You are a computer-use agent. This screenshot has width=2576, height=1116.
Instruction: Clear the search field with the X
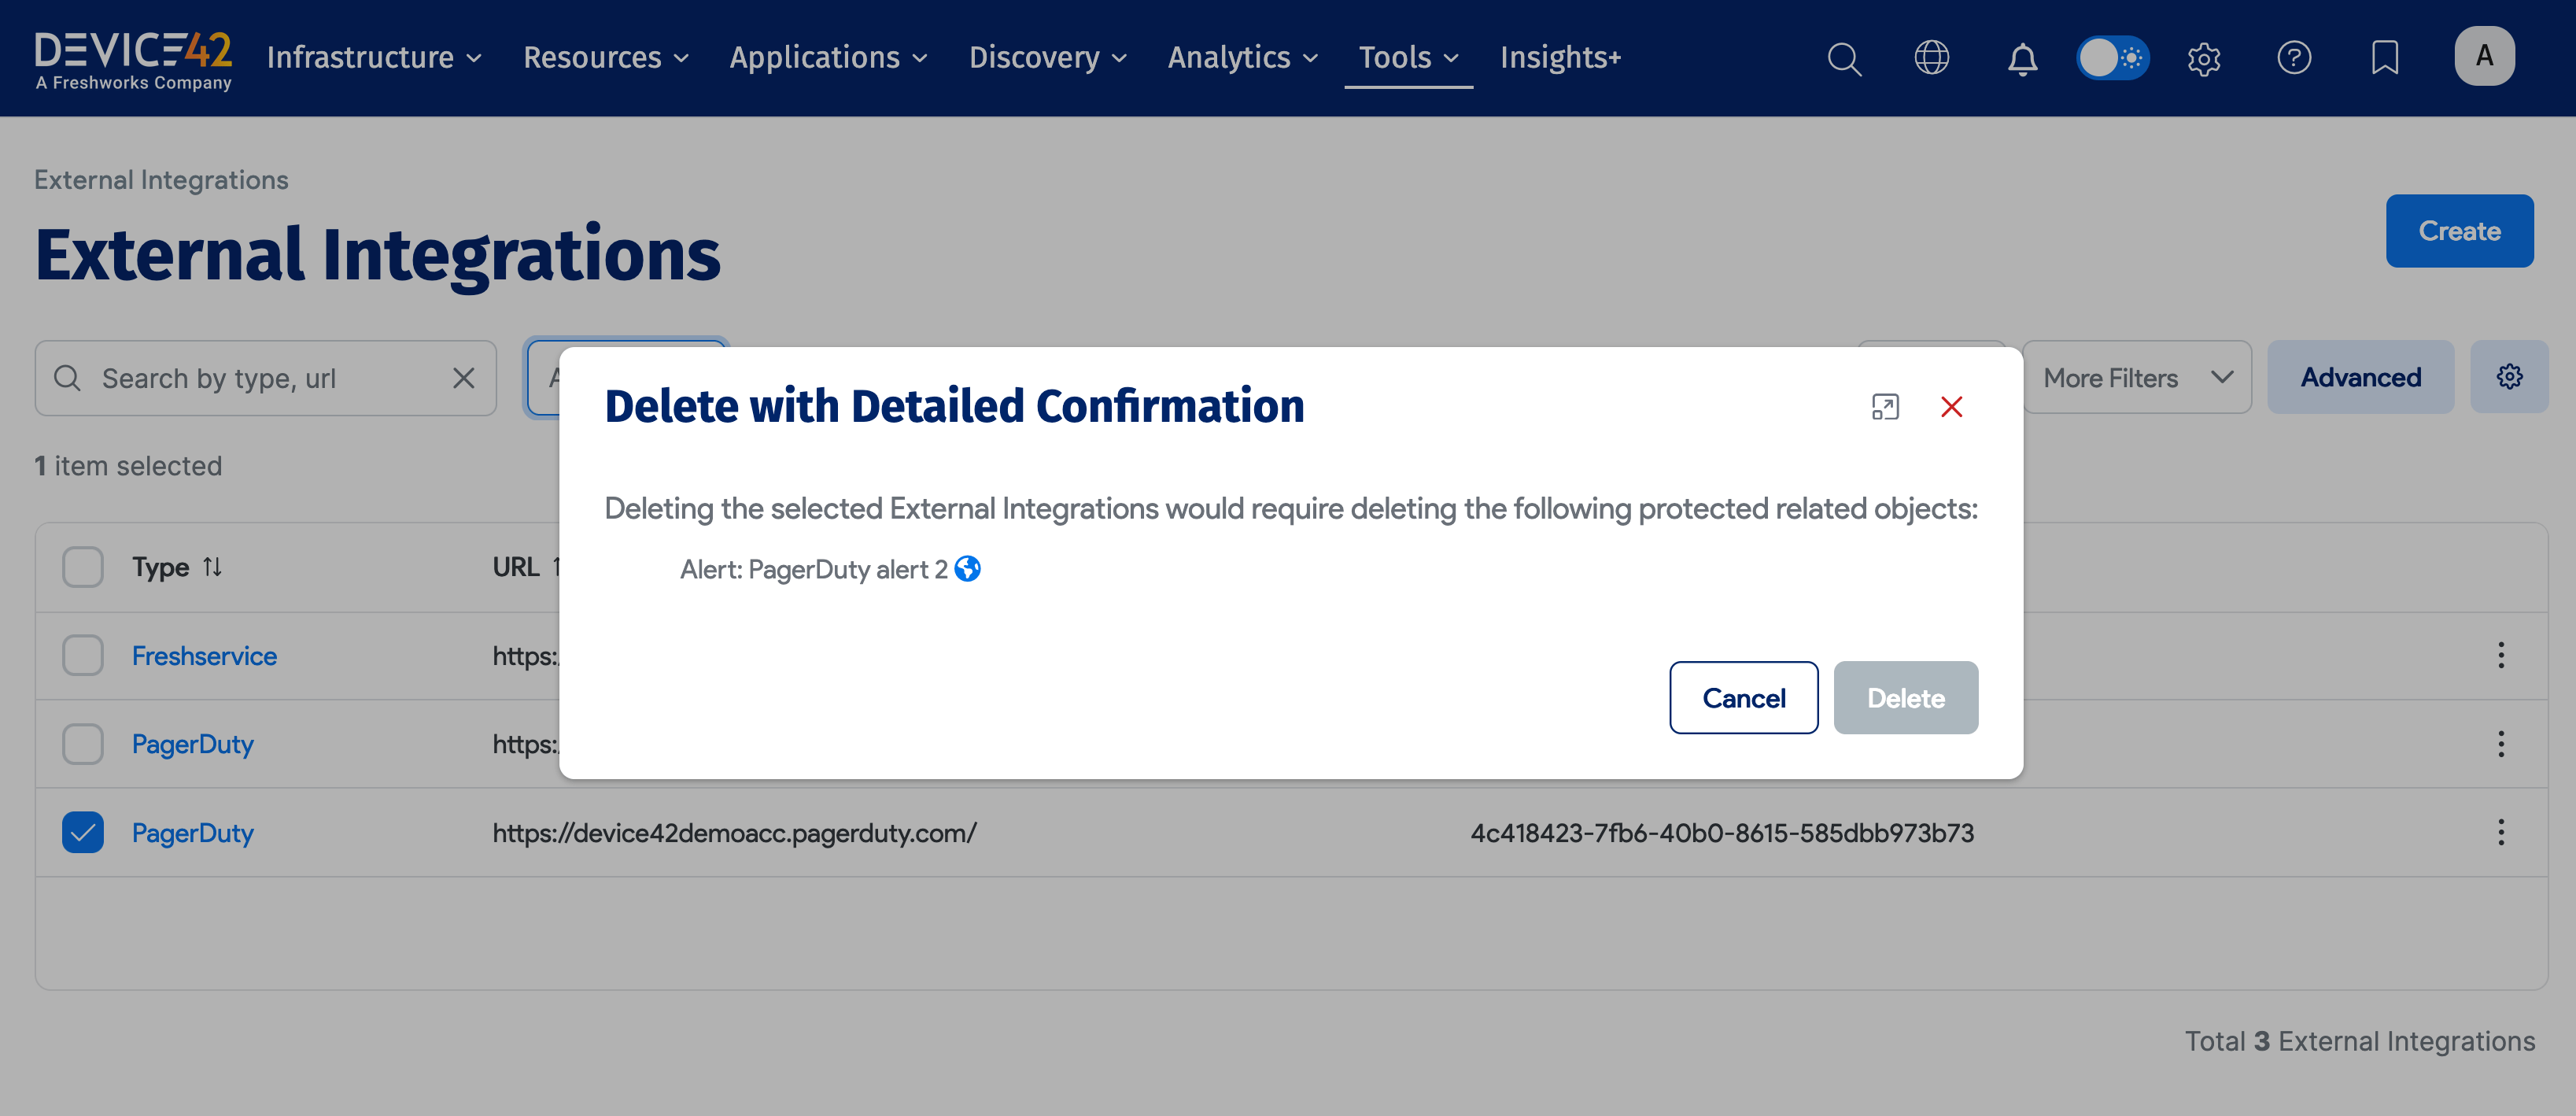(463, 377)
